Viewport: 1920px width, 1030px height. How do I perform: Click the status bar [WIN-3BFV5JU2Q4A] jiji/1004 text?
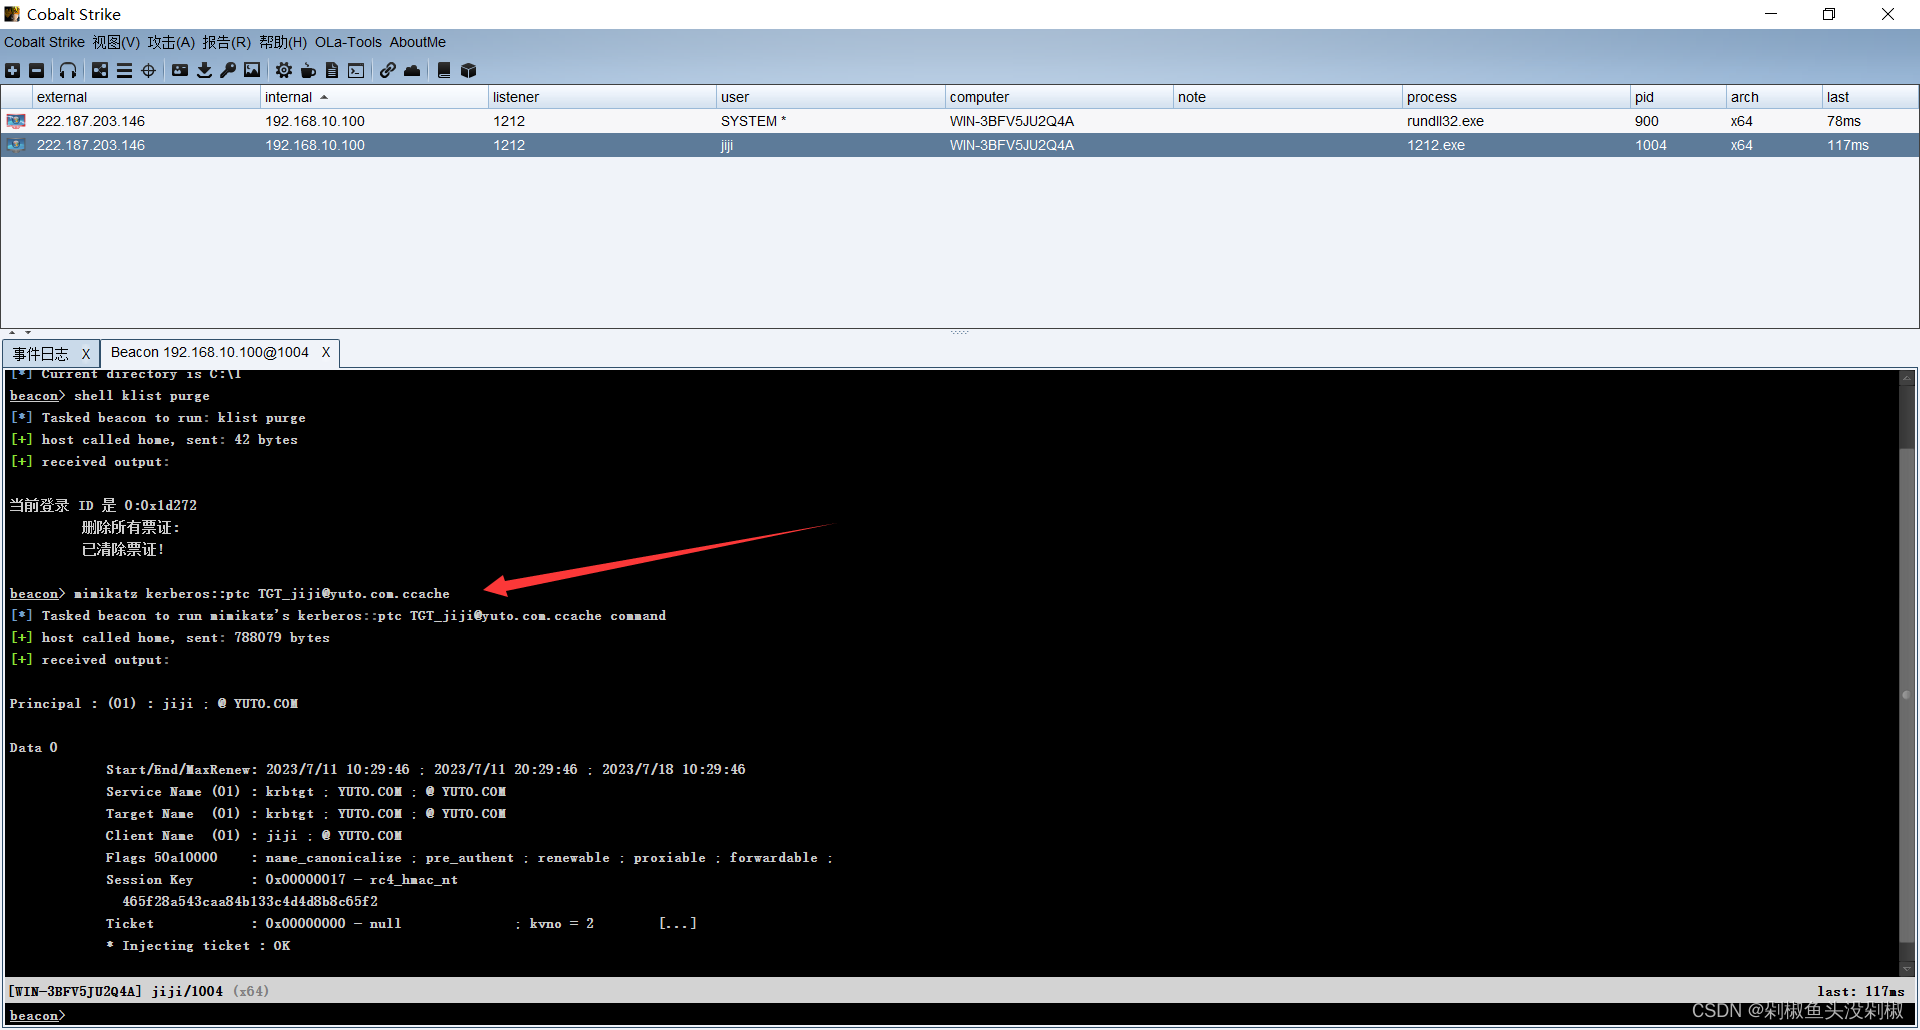116,991
